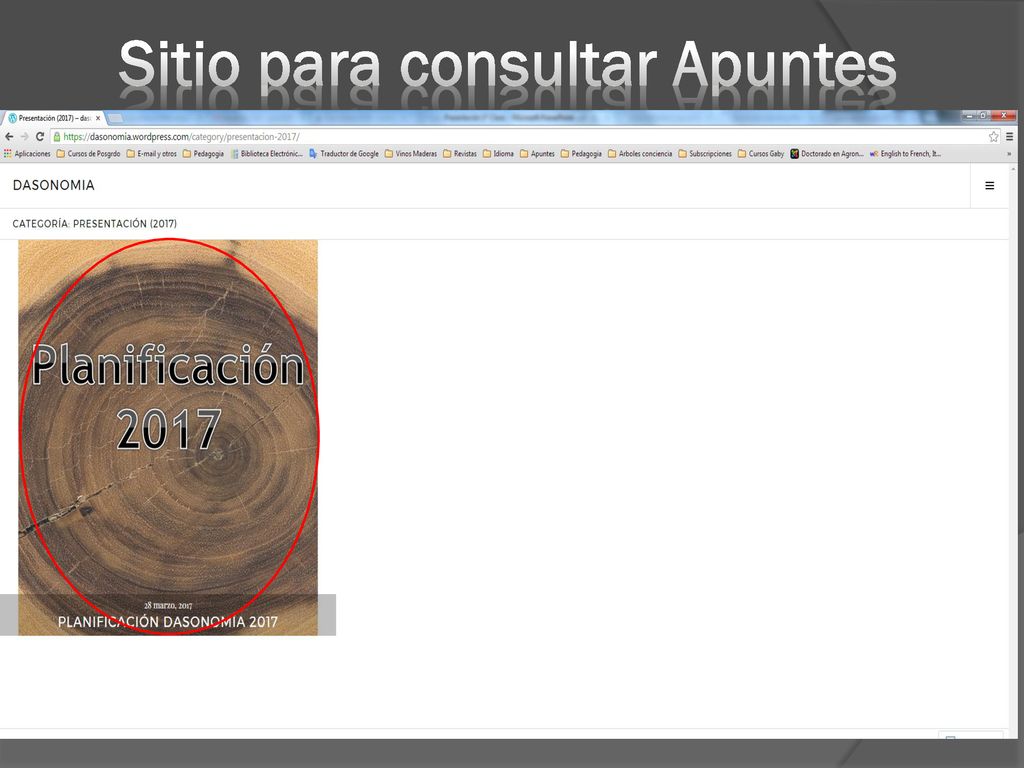
Task: Click the DASONOMIA site title
Action: tap(54, 185)
